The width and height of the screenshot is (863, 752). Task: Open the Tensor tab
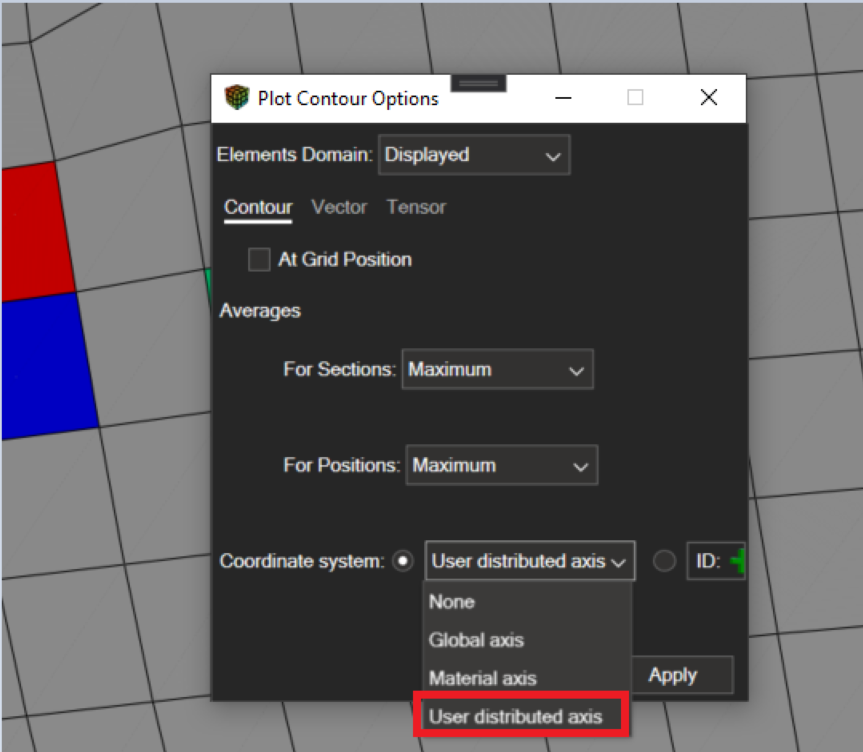[x=416, y=208]
